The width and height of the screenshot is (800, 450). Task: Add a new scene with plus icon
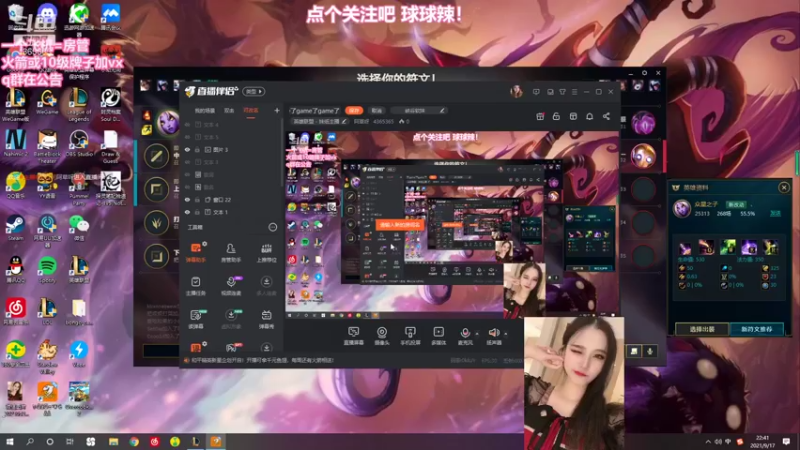click(x=277, y=110)
